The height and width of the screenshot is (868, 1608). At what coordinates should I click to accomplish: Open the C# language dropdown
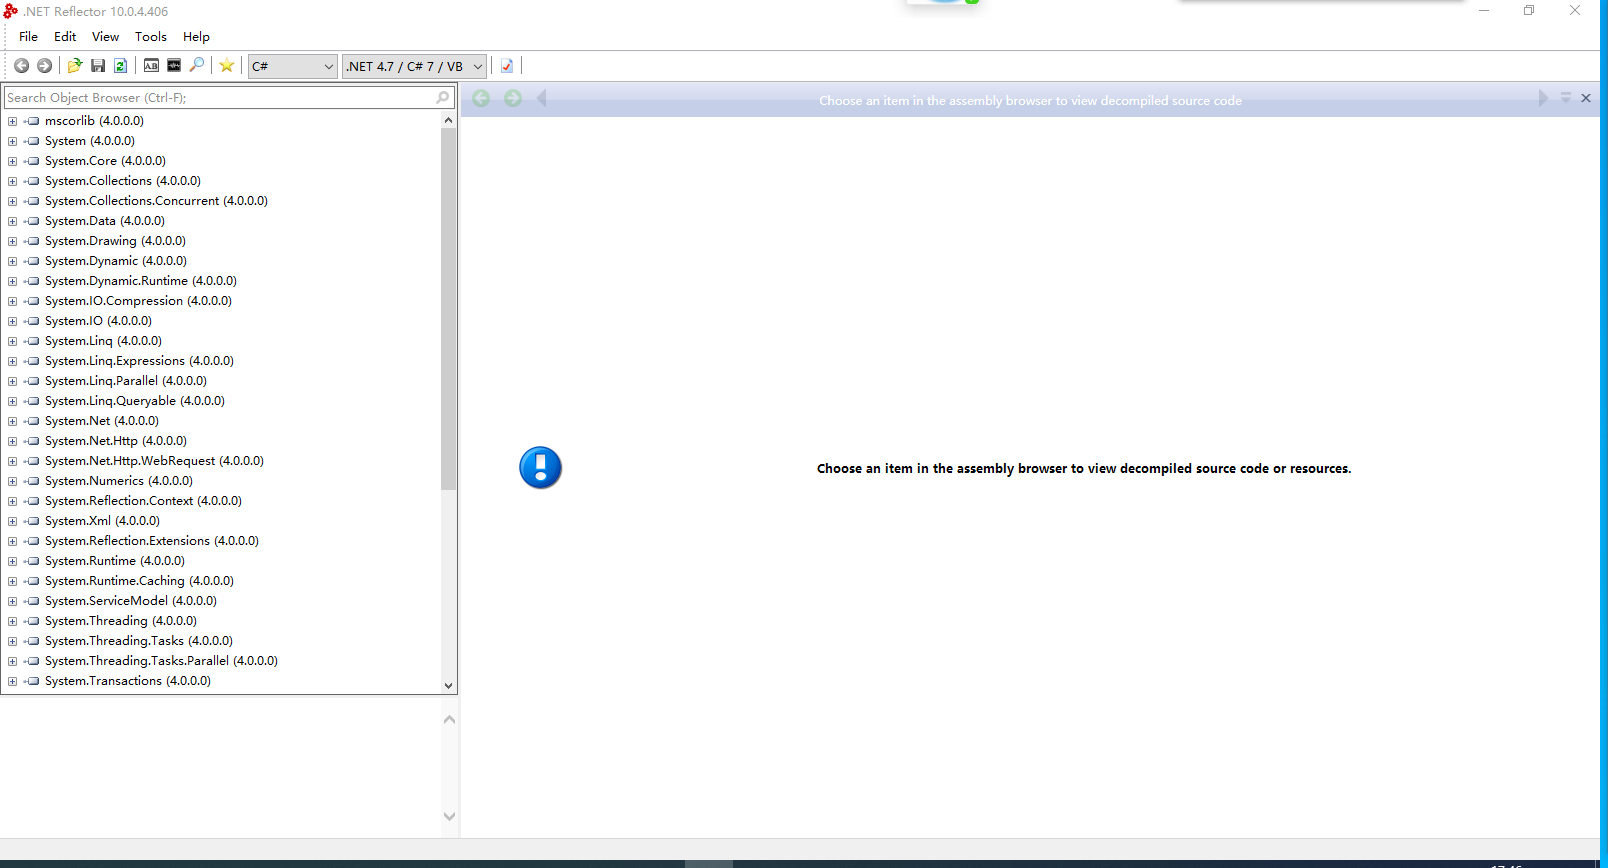(x=292, y=66)
